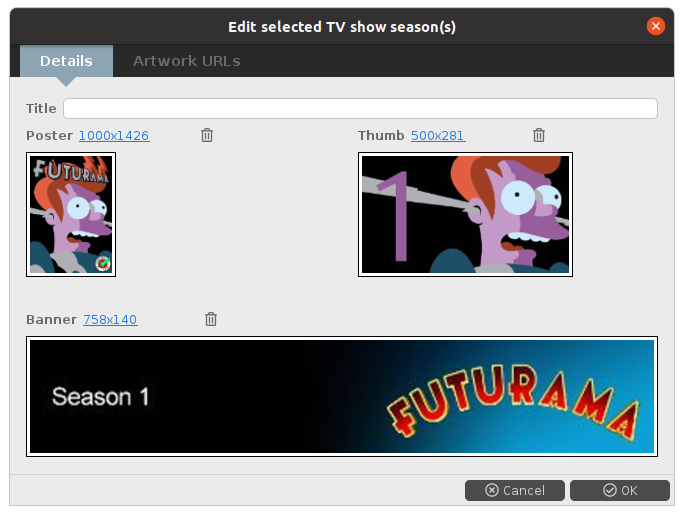
Task: Click the Banner label text
Action: point(51,320)
